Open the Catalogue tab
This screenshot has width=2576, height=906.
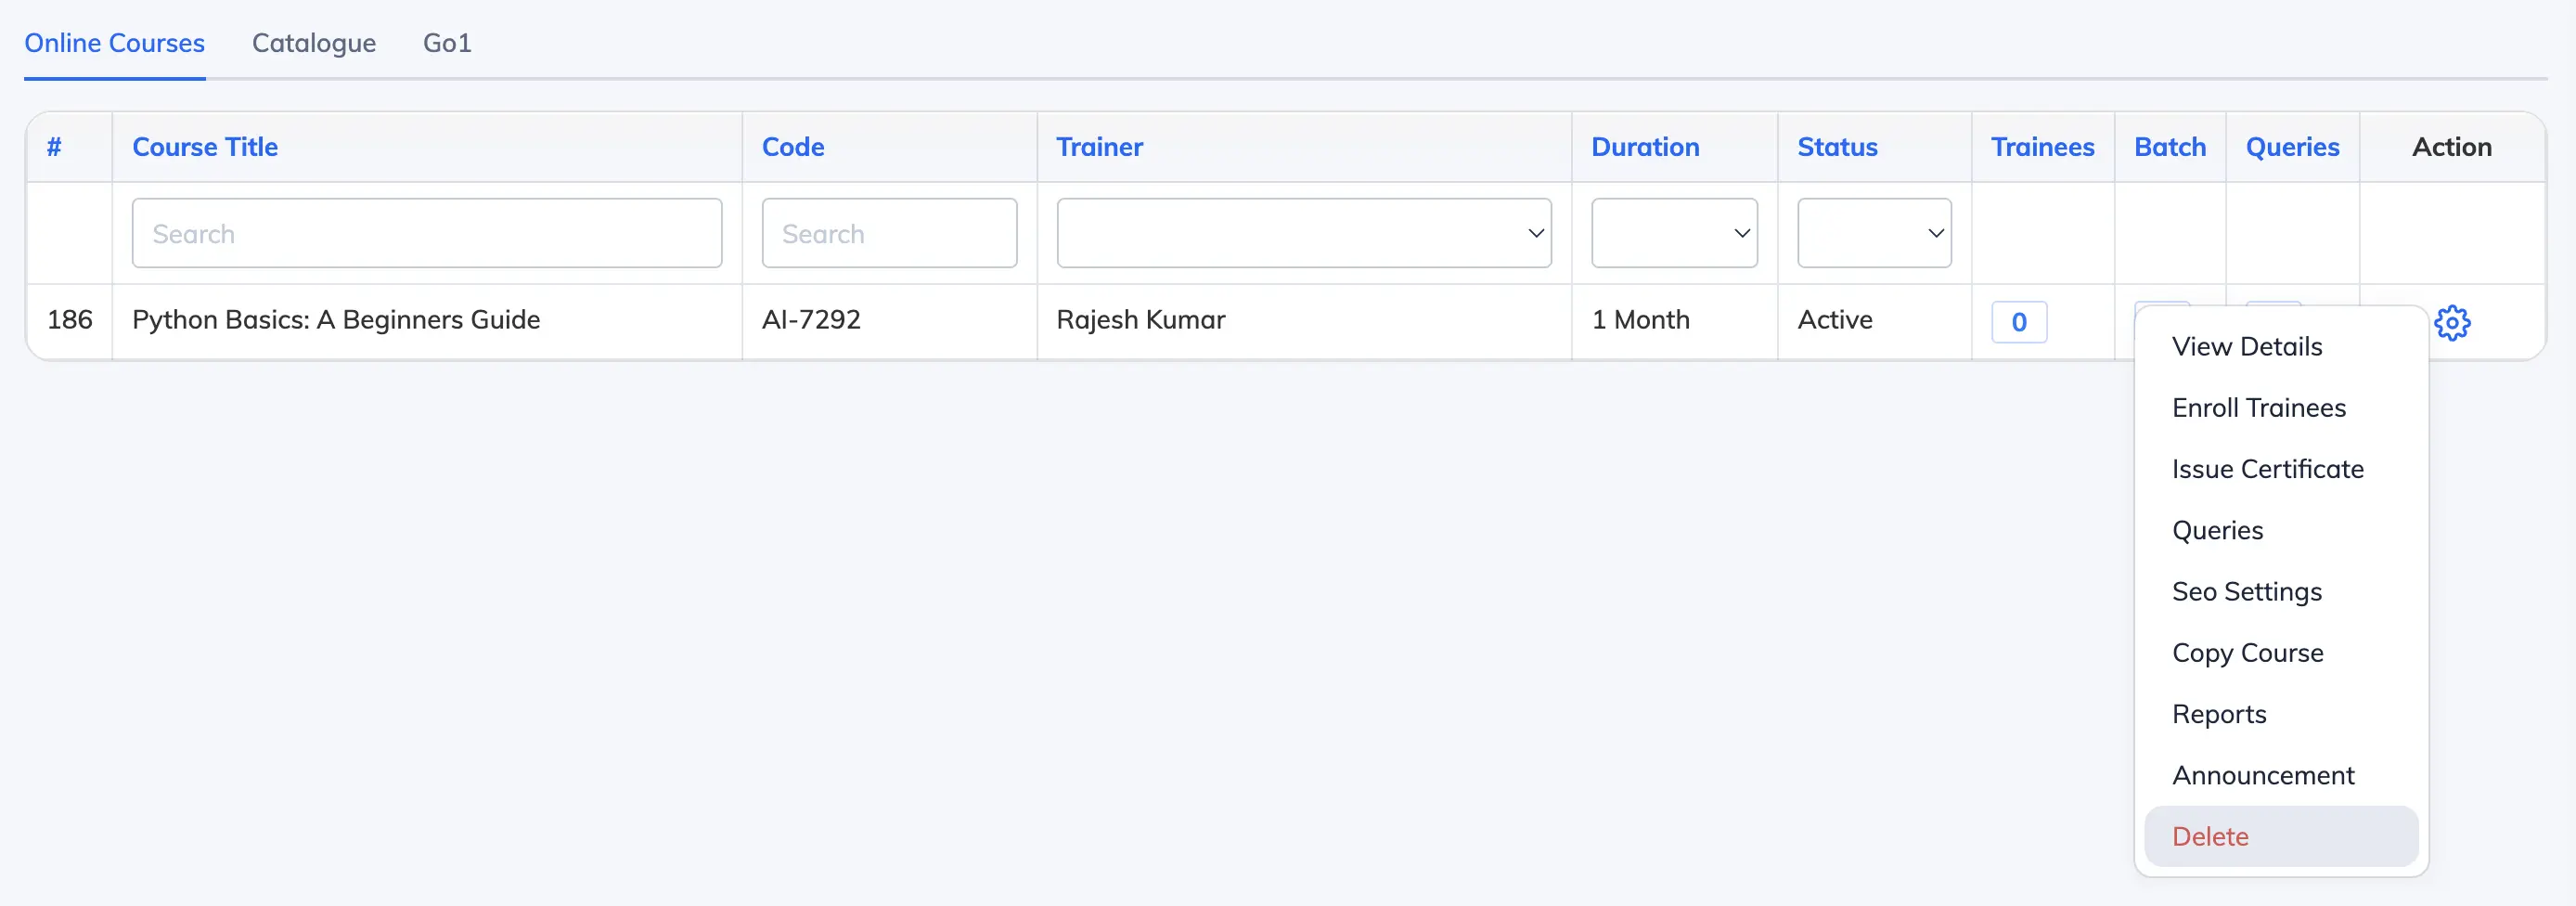314,43
